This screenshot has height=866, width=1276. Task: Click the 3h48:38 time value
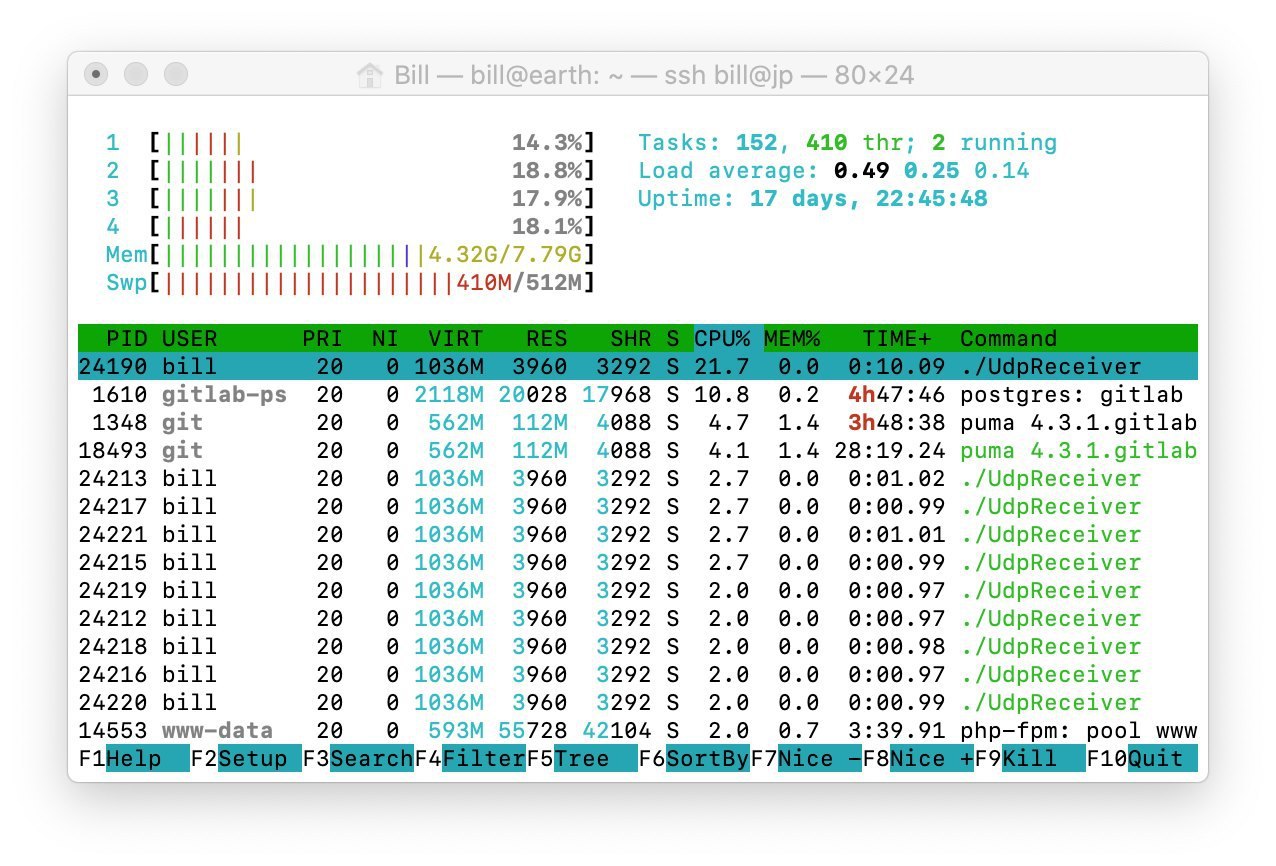click(896, 422)
